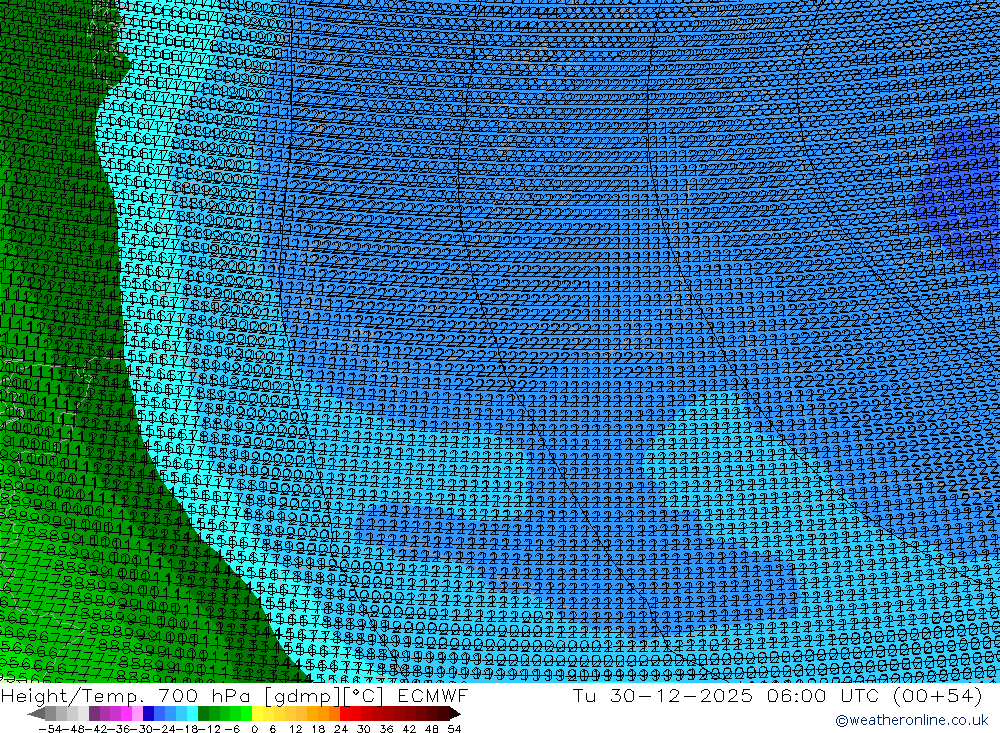This screenshot has height=733, width=1000.
Task: Click the 'Tu 30-12-2025 06:00 UTC' timestamp
Action: click(728, 695)
